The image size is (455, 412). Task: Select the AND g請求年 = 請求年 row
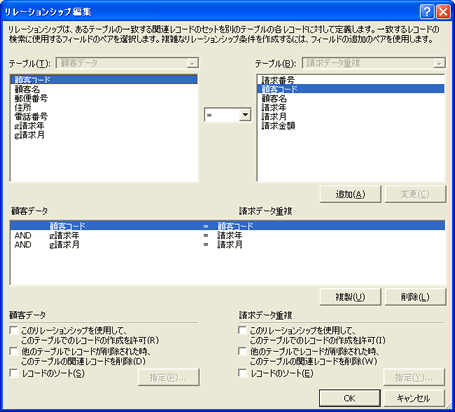click(x=228, y=235)
